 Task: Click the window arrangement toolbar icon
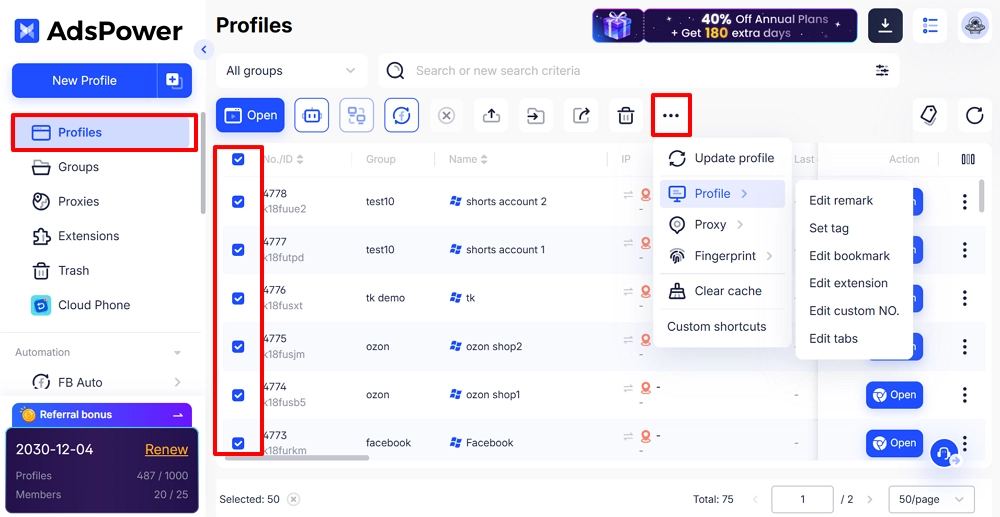357,115
